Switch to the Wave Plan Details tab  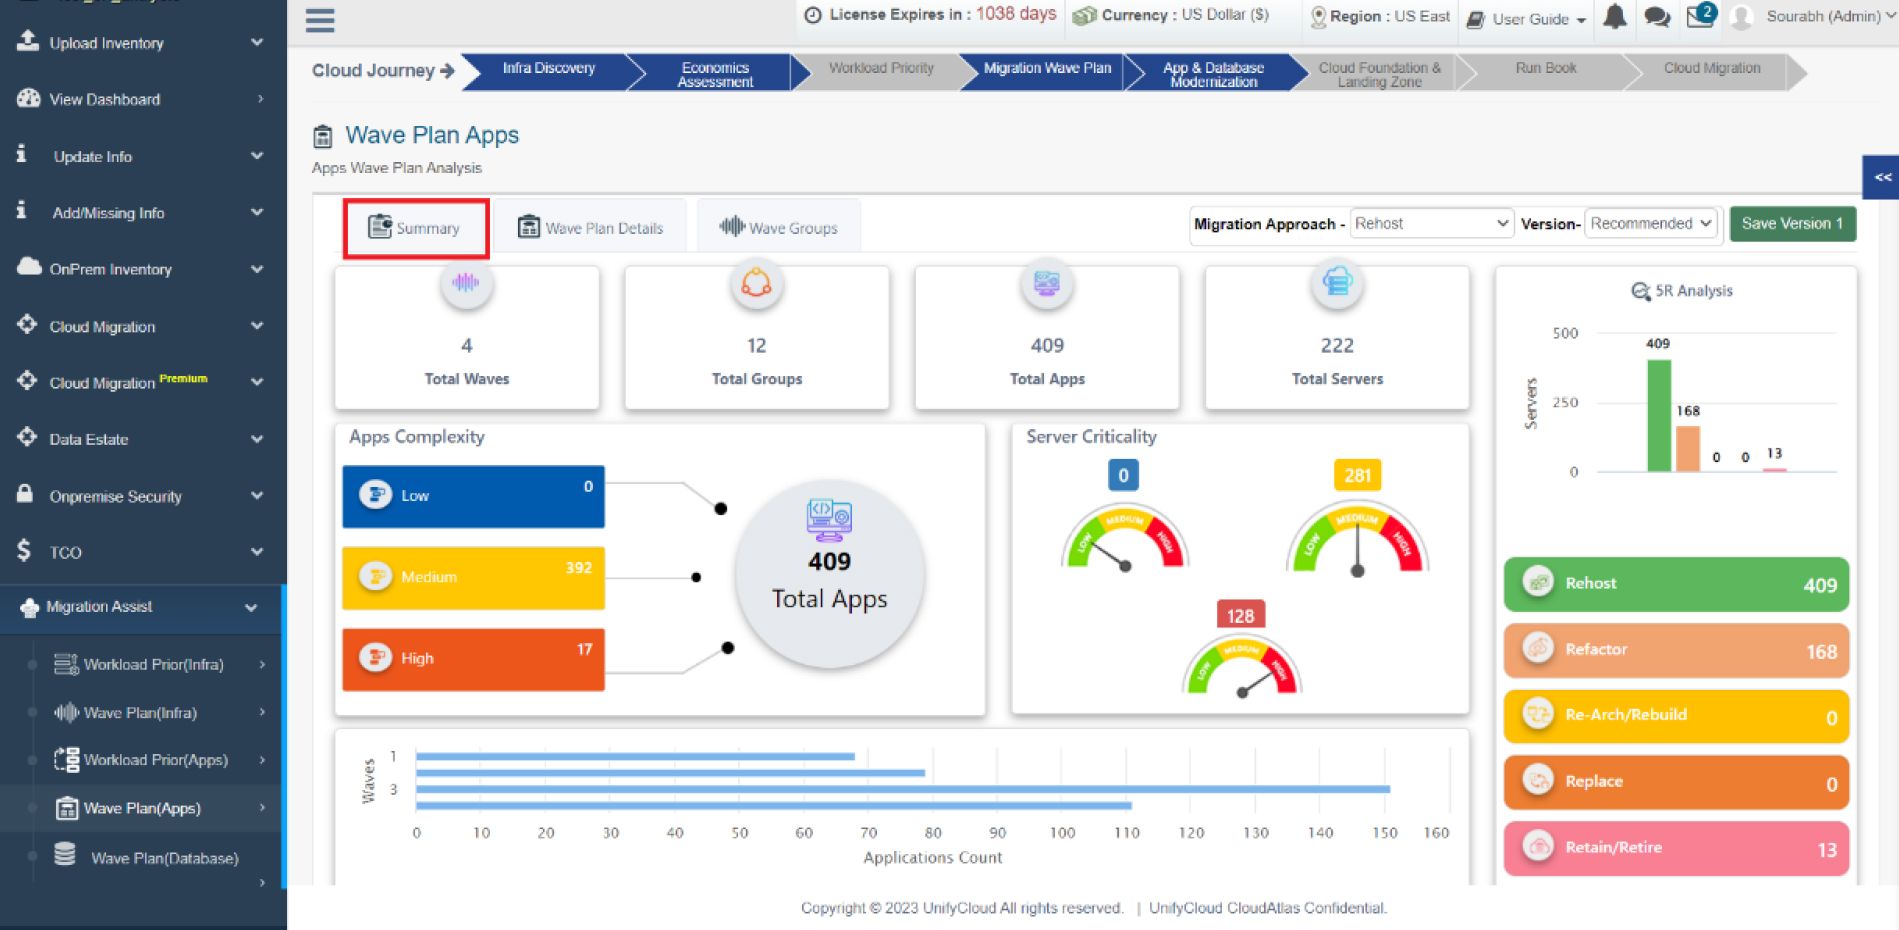590,228
